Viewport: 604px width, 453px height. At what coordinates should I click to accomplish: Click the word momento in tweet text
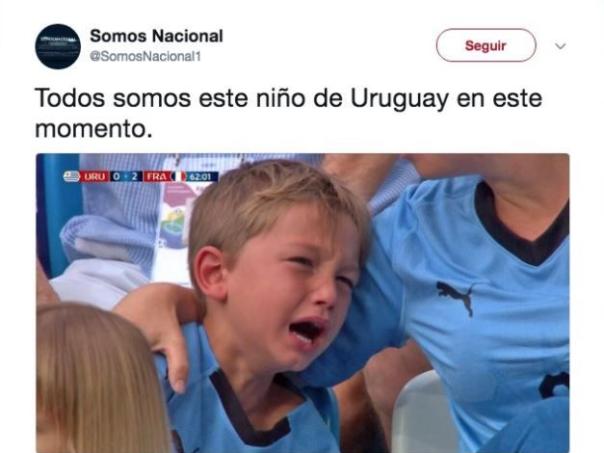tap(92, 129)
